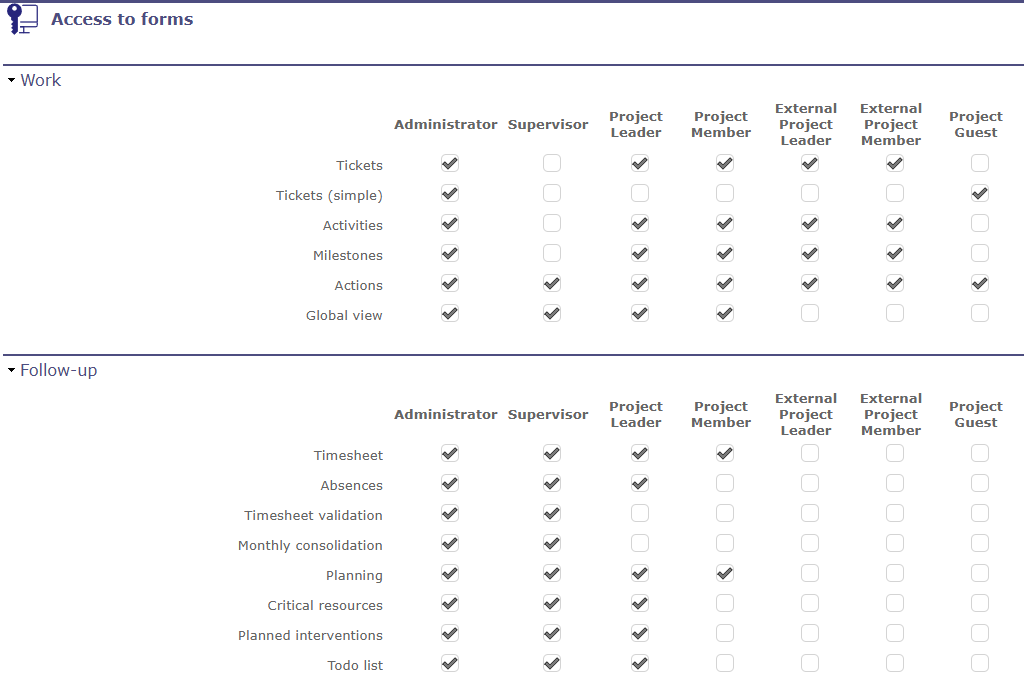1024x683 pixels.
Task: Collapse the Work section
Action: pos(11,80)
